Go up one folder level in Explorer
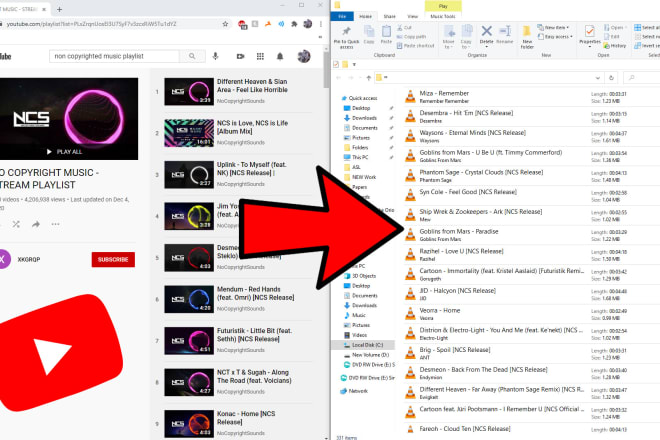 (x=369, y=77)
